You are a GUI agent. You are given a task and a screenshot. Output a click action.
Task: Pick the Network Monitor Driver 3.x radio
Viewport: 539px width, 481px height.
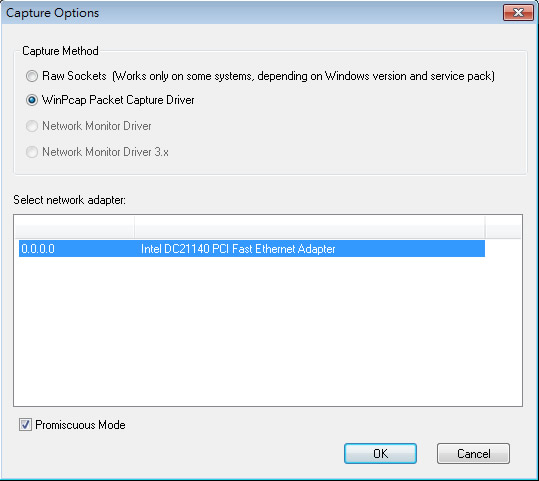coord(32,152)
